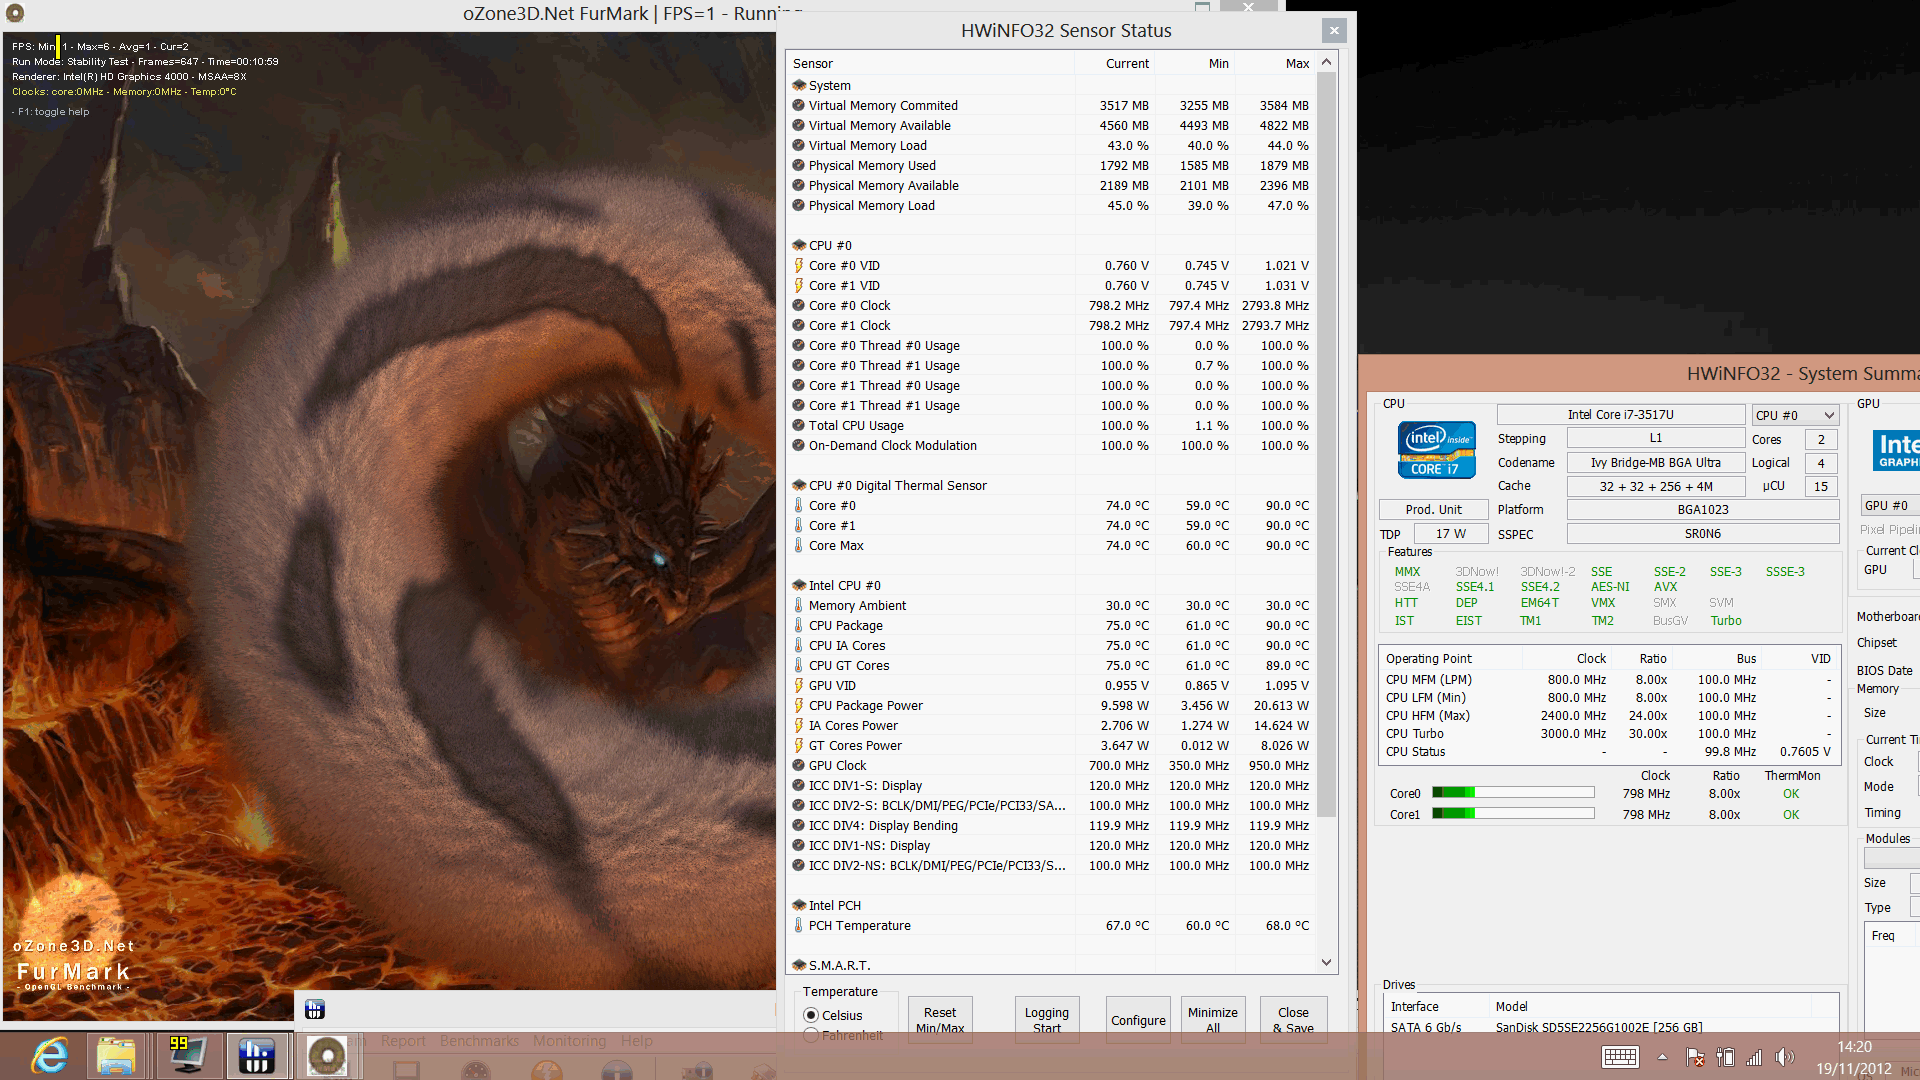1920x1080 pixels.
Task: Open the CPU #0 selector dropdown
Action: pyautogui.click(x=1795, y=415)
